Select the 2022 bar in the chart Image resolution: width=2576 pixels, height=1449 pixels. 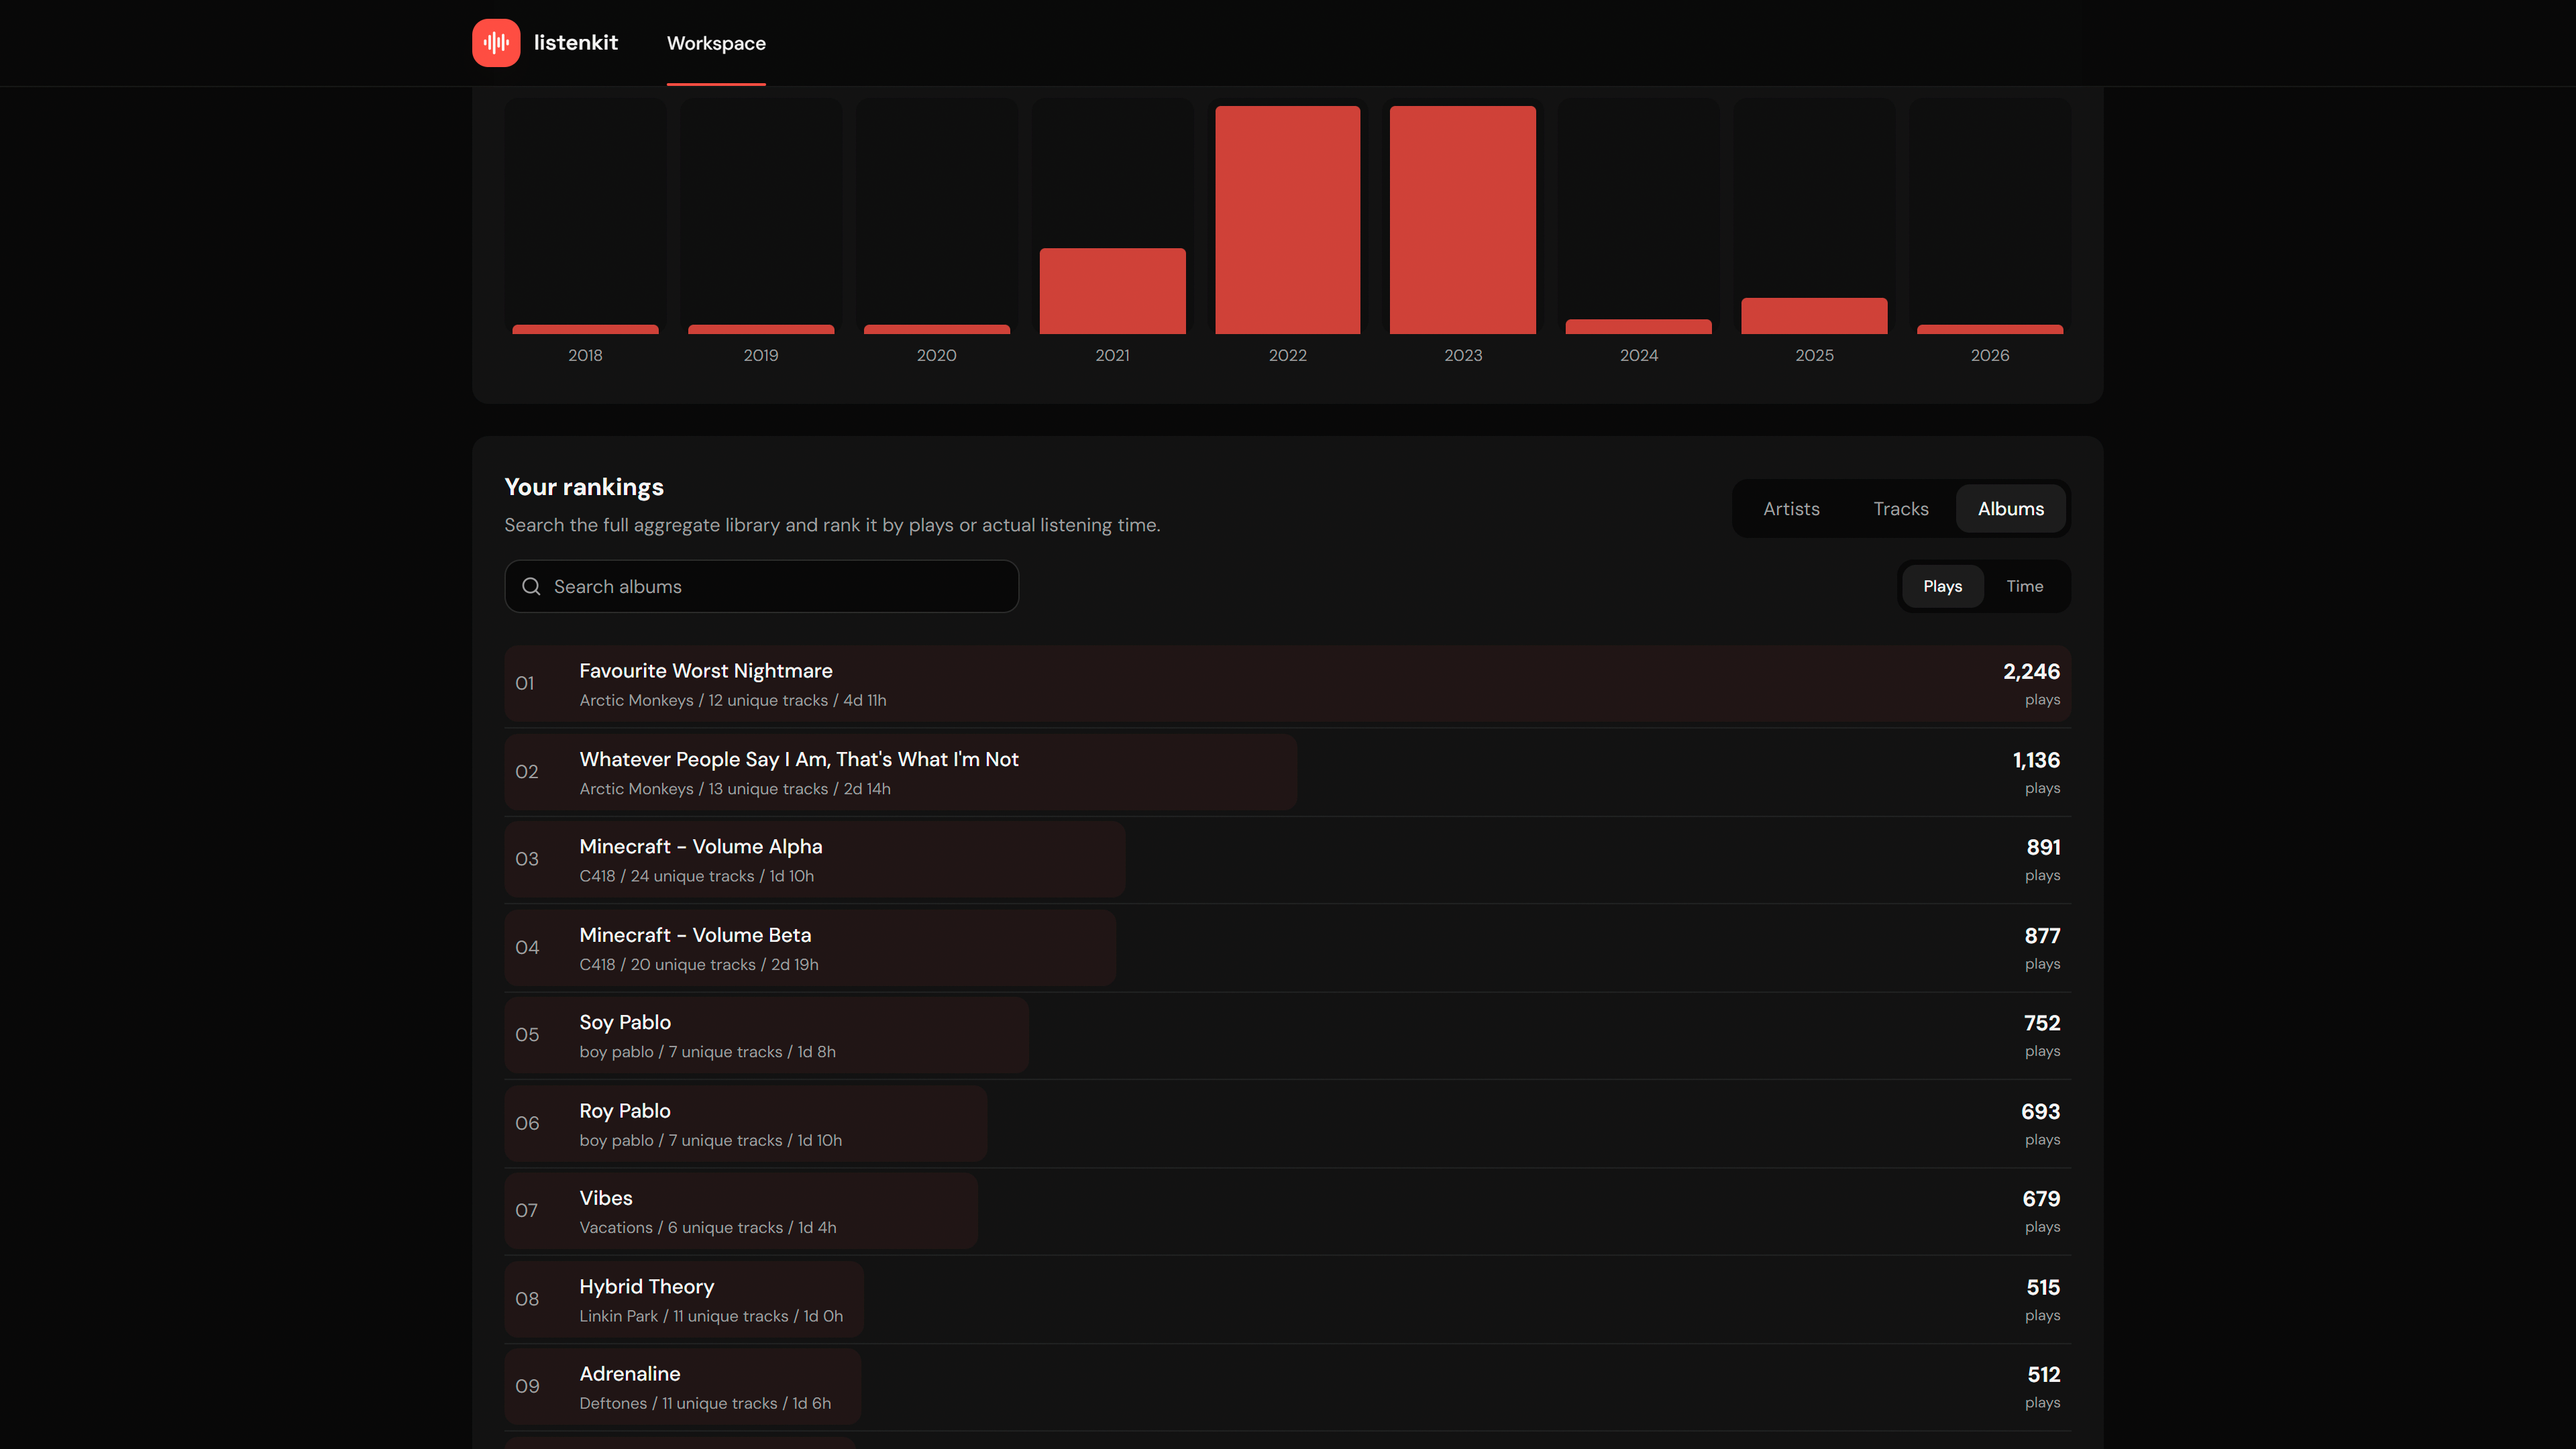coord(1287,220)
